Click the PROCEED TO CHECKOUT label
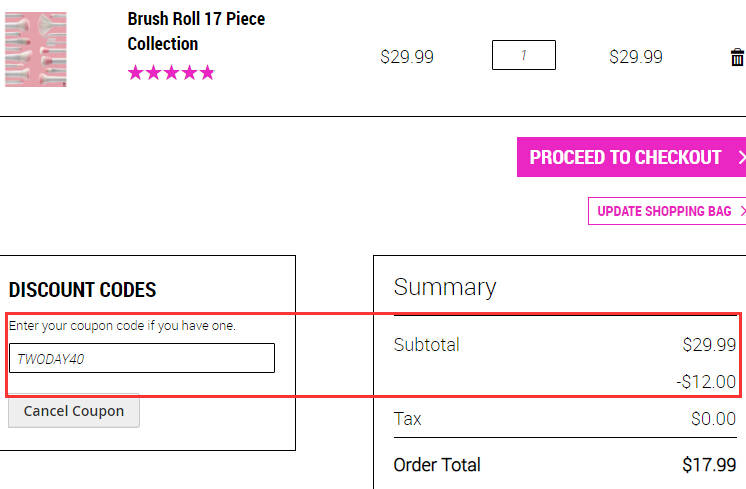This screenshot has height=489, width=746. click(x=625, y=157)
